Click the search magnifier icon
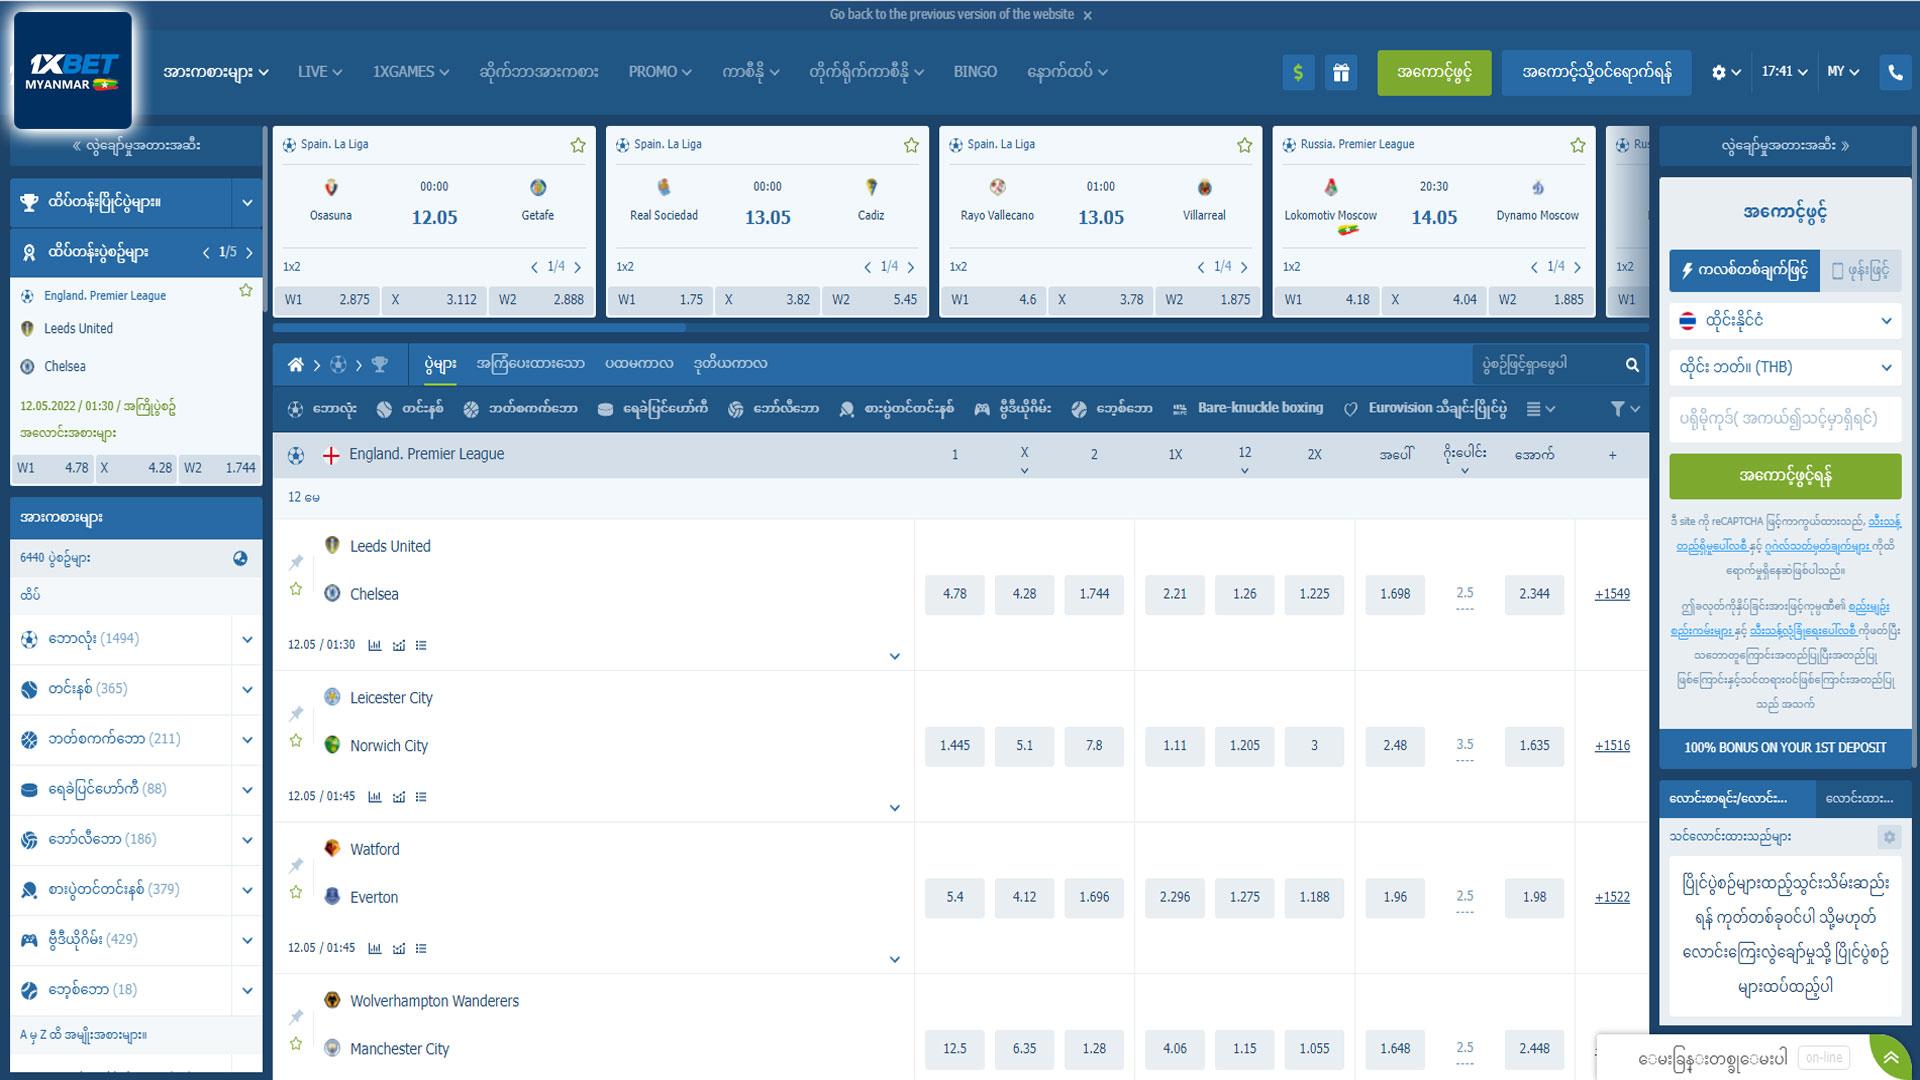This screenshot has width=1920, height=1080. tap(1632, 365)
